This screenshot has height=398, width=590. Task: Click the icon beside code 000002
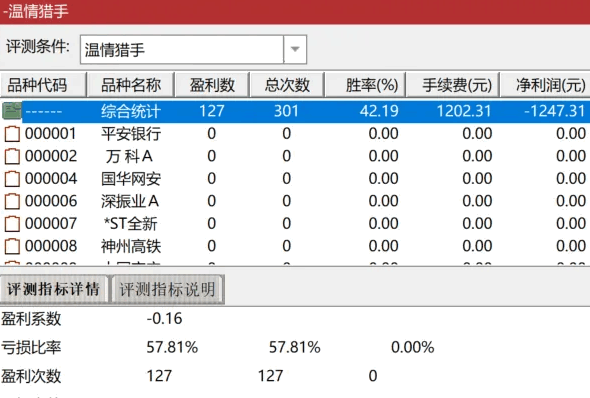point(12,156)
